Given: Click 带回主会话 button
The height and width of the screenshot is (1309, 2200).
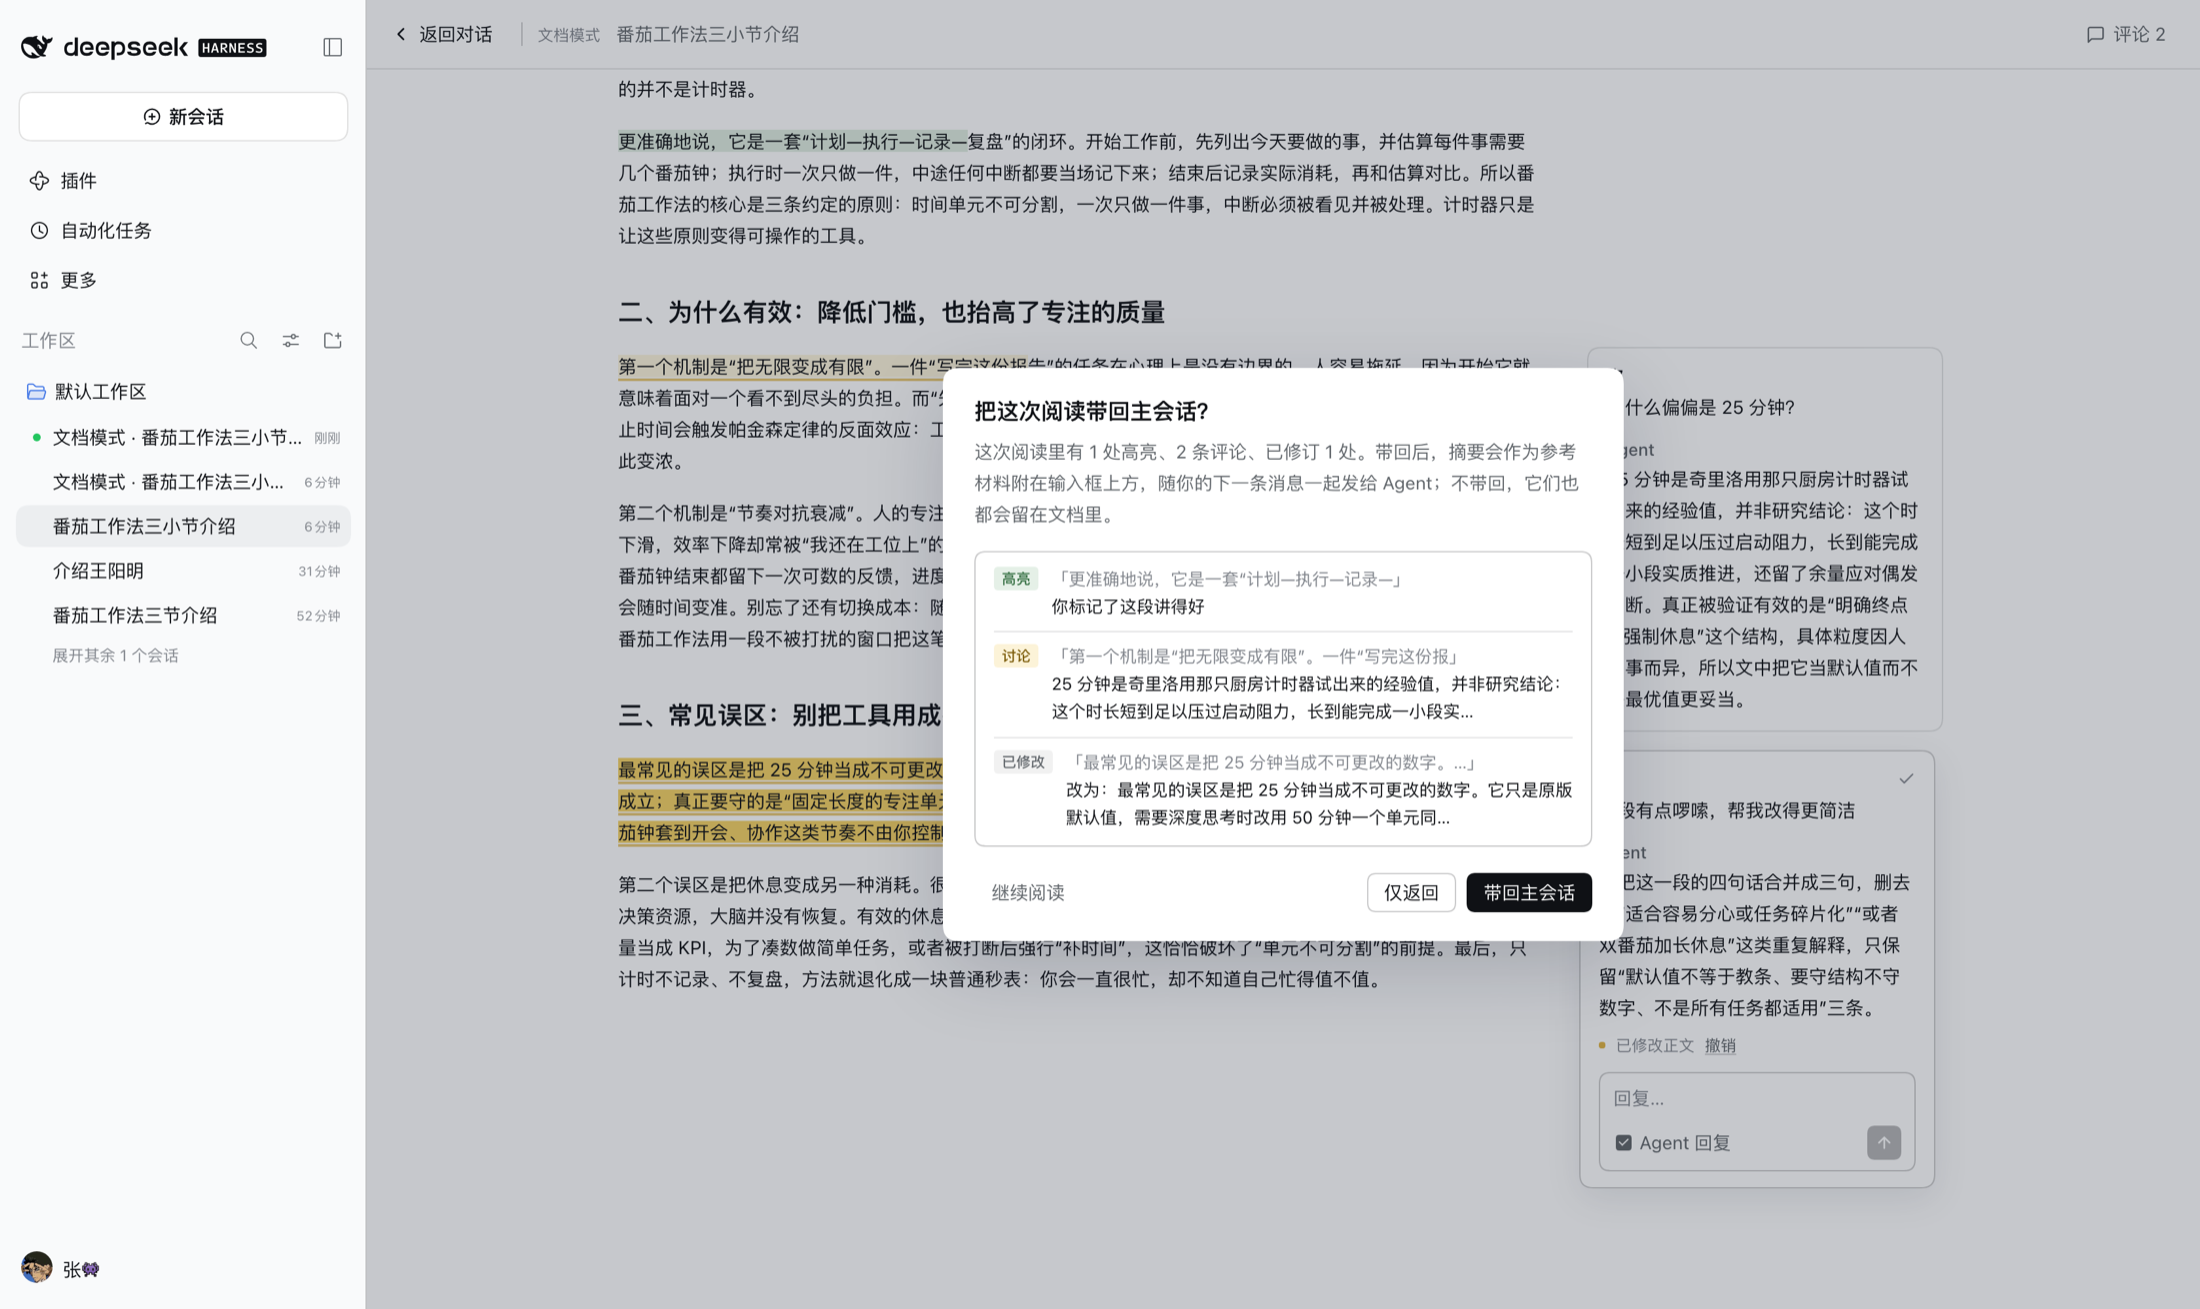Looking at the screenshot, I should click(x=1529, y=893).
